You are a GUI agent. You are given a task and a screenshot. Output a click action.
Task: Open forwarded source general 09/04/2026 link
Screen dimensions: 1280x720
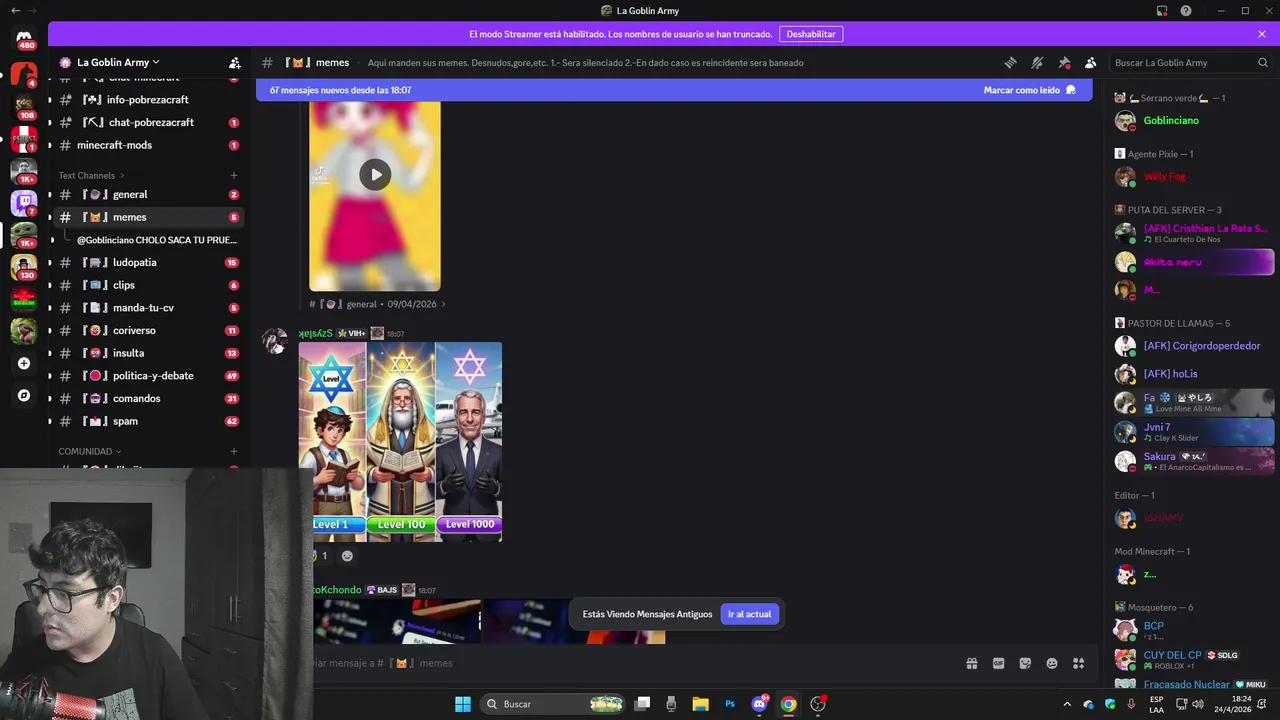tap(377, 304)
